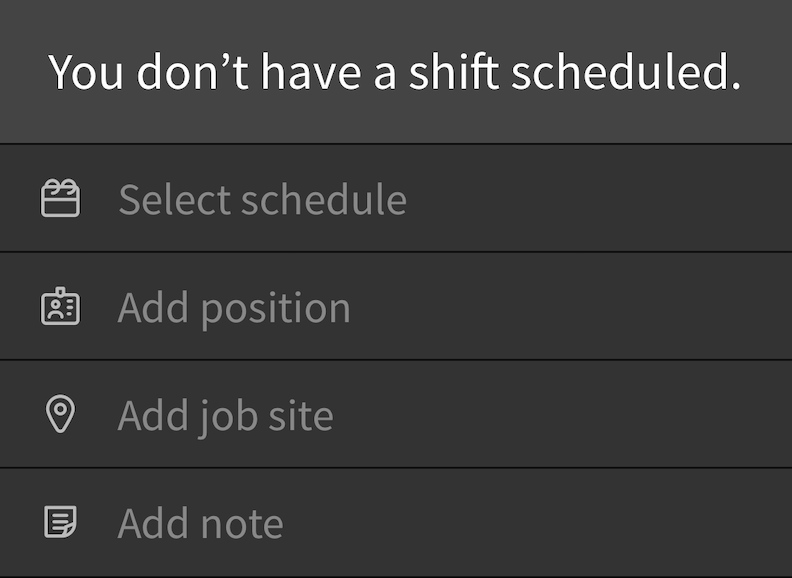Image resolution: width=792 pixels, height=578 pixels.
Task: Choose the Add position field
Action: point(396,306)
